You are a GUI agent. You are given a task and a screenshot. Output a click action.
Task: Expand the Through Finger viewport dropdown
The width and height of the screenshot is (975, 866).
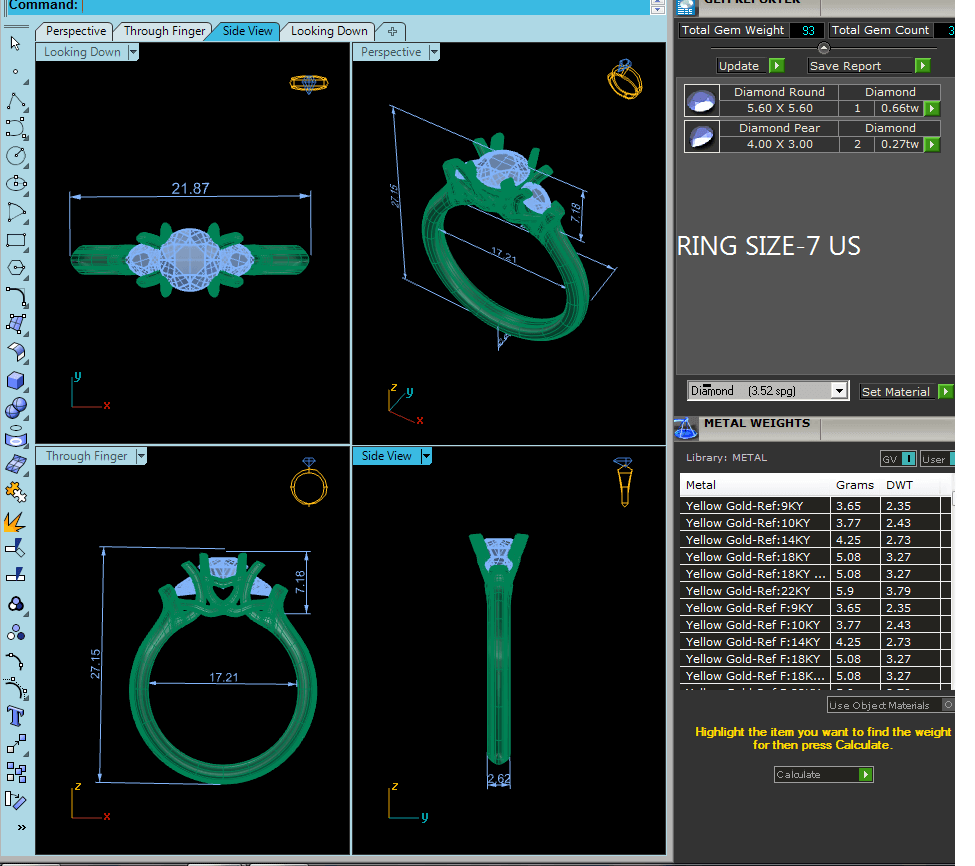[x=141, y=456]
